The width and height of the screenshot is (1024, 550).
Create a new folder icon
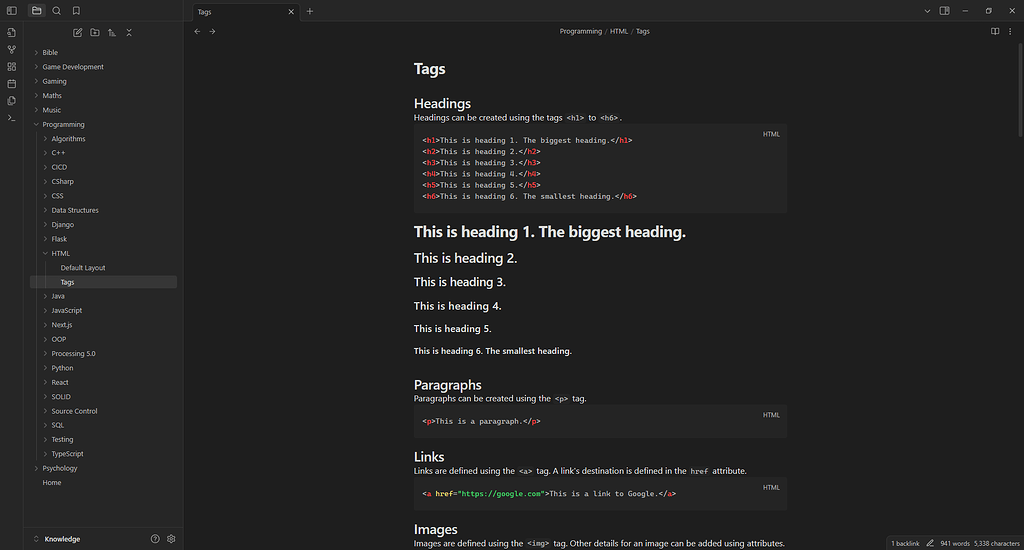[95, 33]
